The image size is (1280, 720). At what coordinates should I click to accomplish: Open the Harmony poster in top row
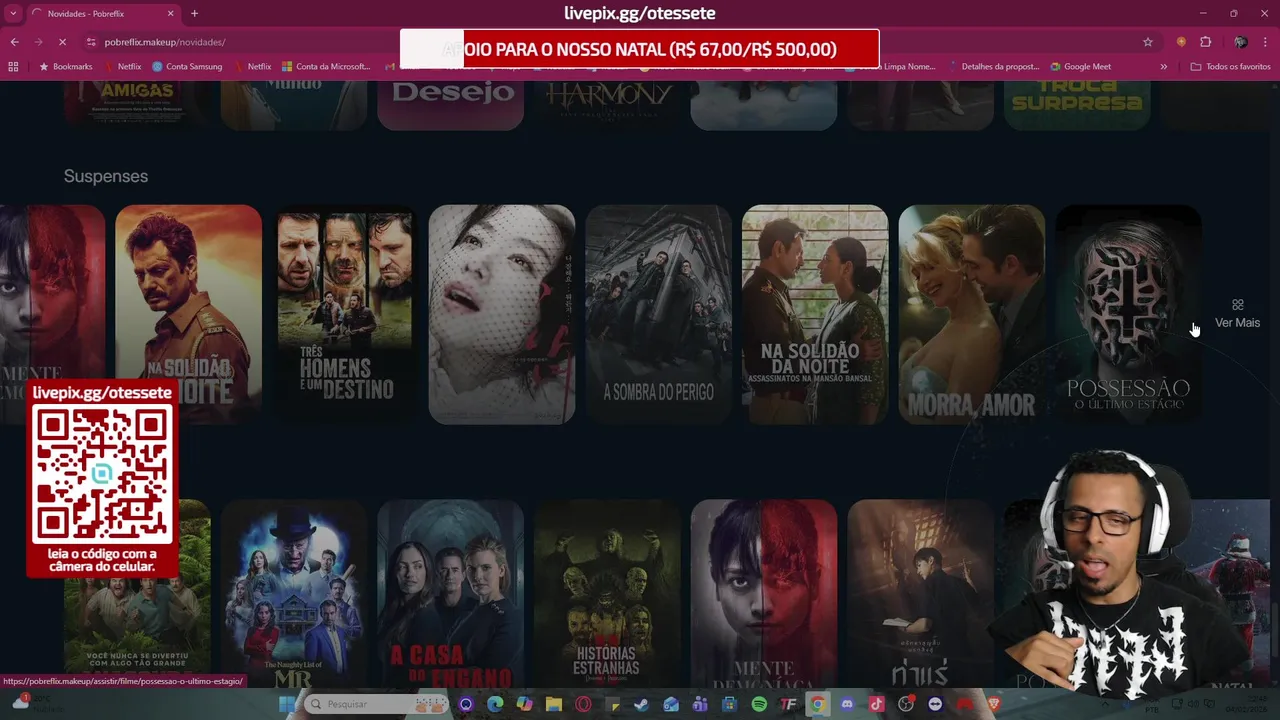(607, 105)
